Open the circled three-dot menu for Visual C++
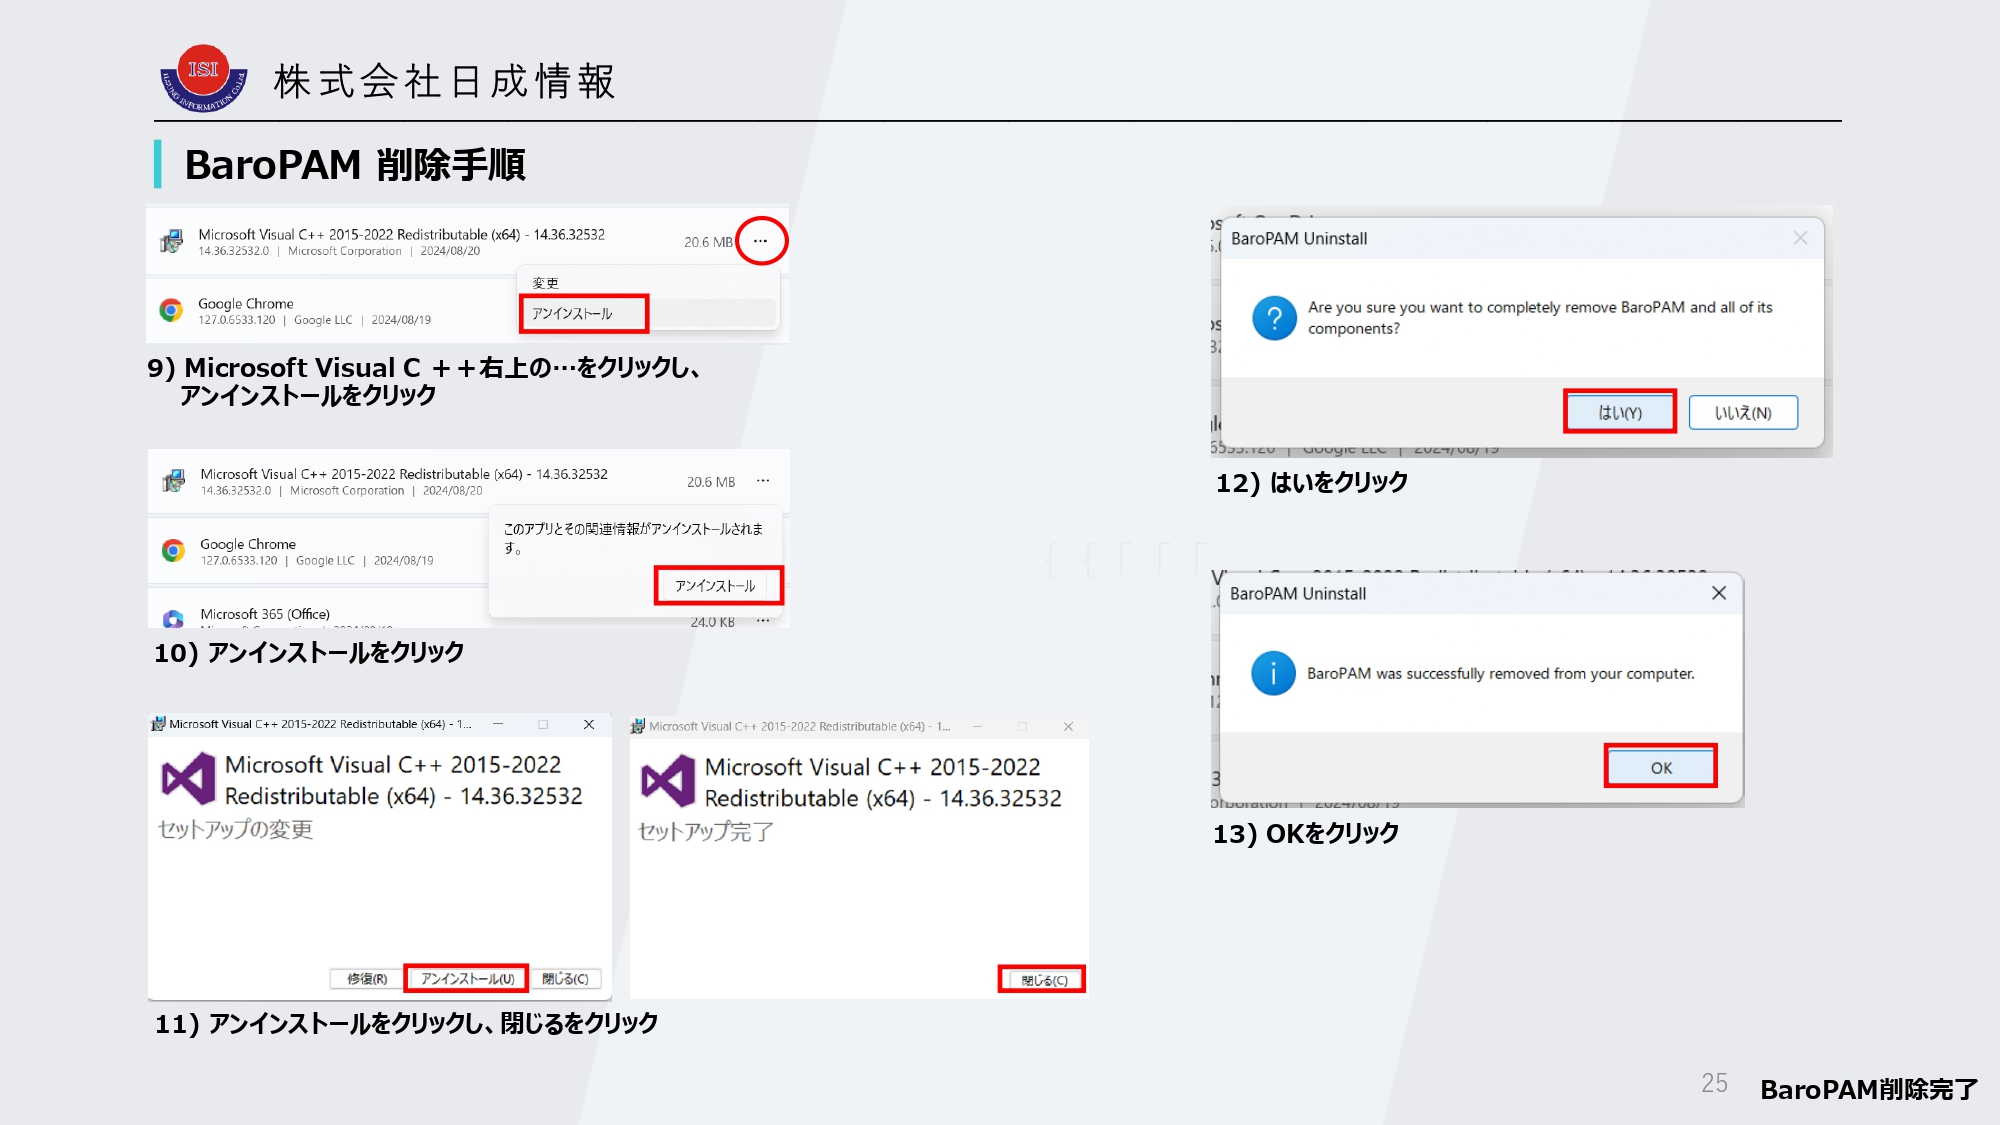Viewport: 2000px width, 1125px height. [761, 241]
